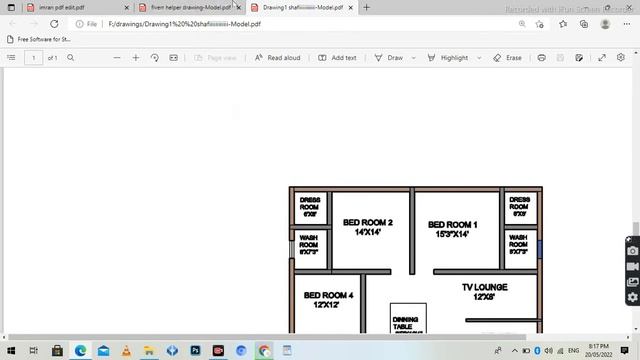This screenshot has width=640, height=360.
Task: Open the Favorites list
Action: pyautogui.click(x=563, y=24)
